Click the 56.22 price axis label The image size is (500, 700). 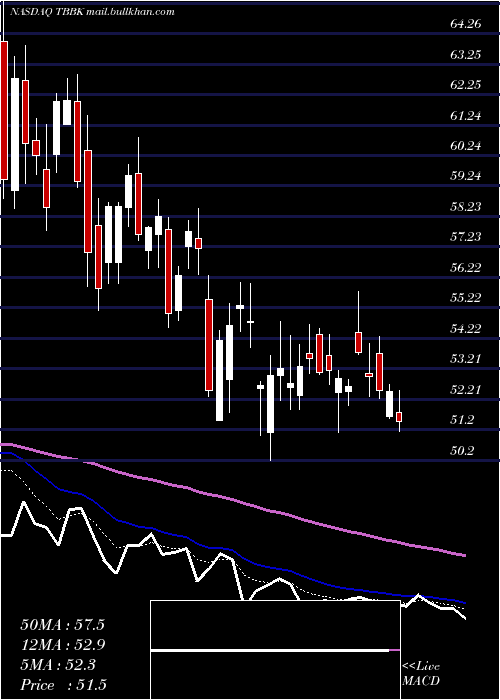(x=466, y=267)
